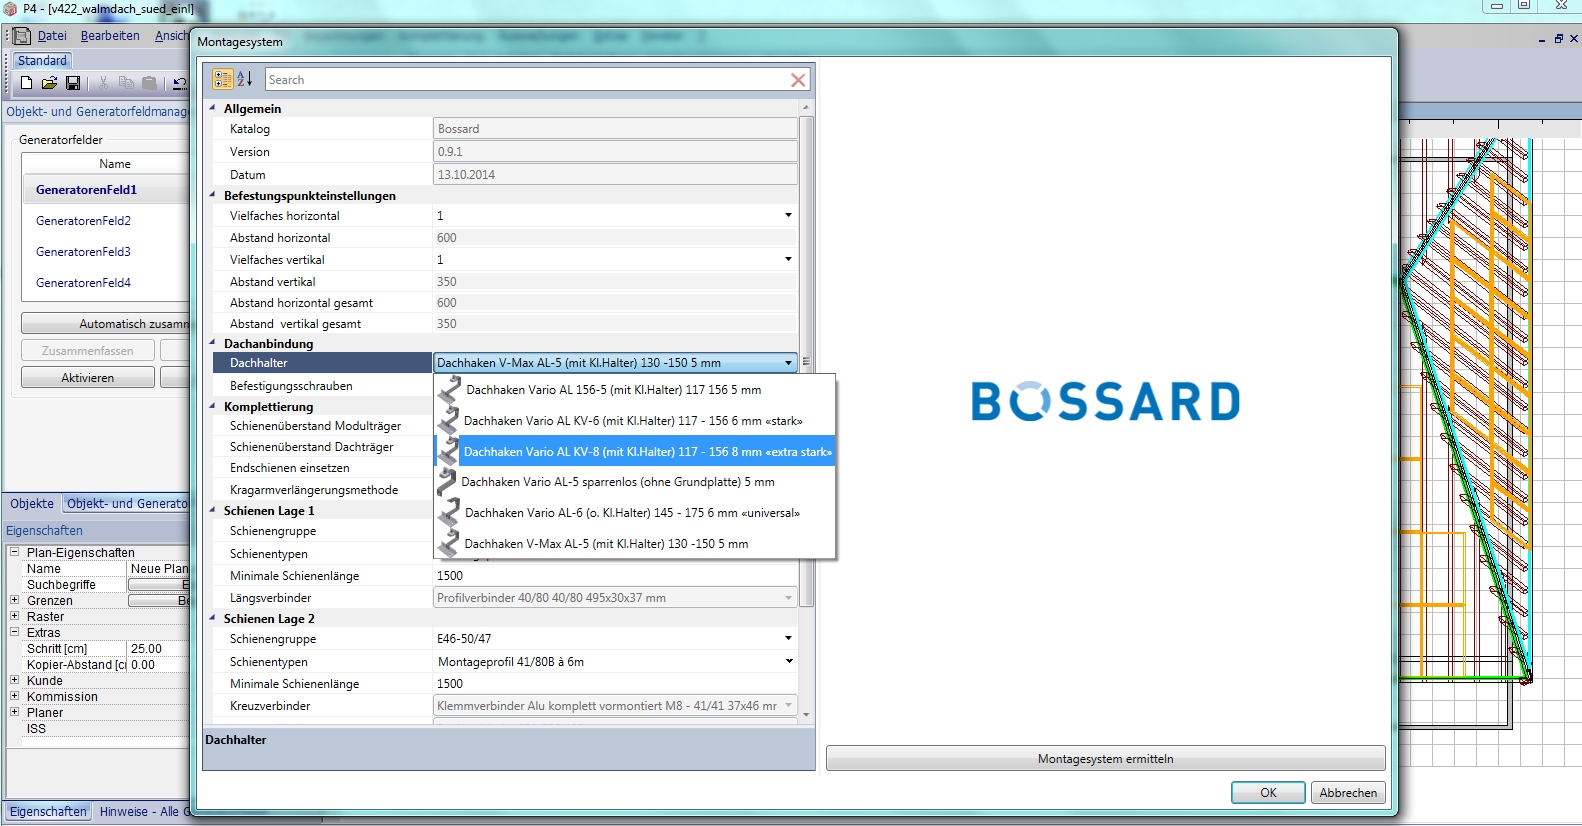Image resolution: width=1582 pixels, height=826 pixels.
Task: Collapse the Schienen Lage 2 category
Action: click(213, 618)
